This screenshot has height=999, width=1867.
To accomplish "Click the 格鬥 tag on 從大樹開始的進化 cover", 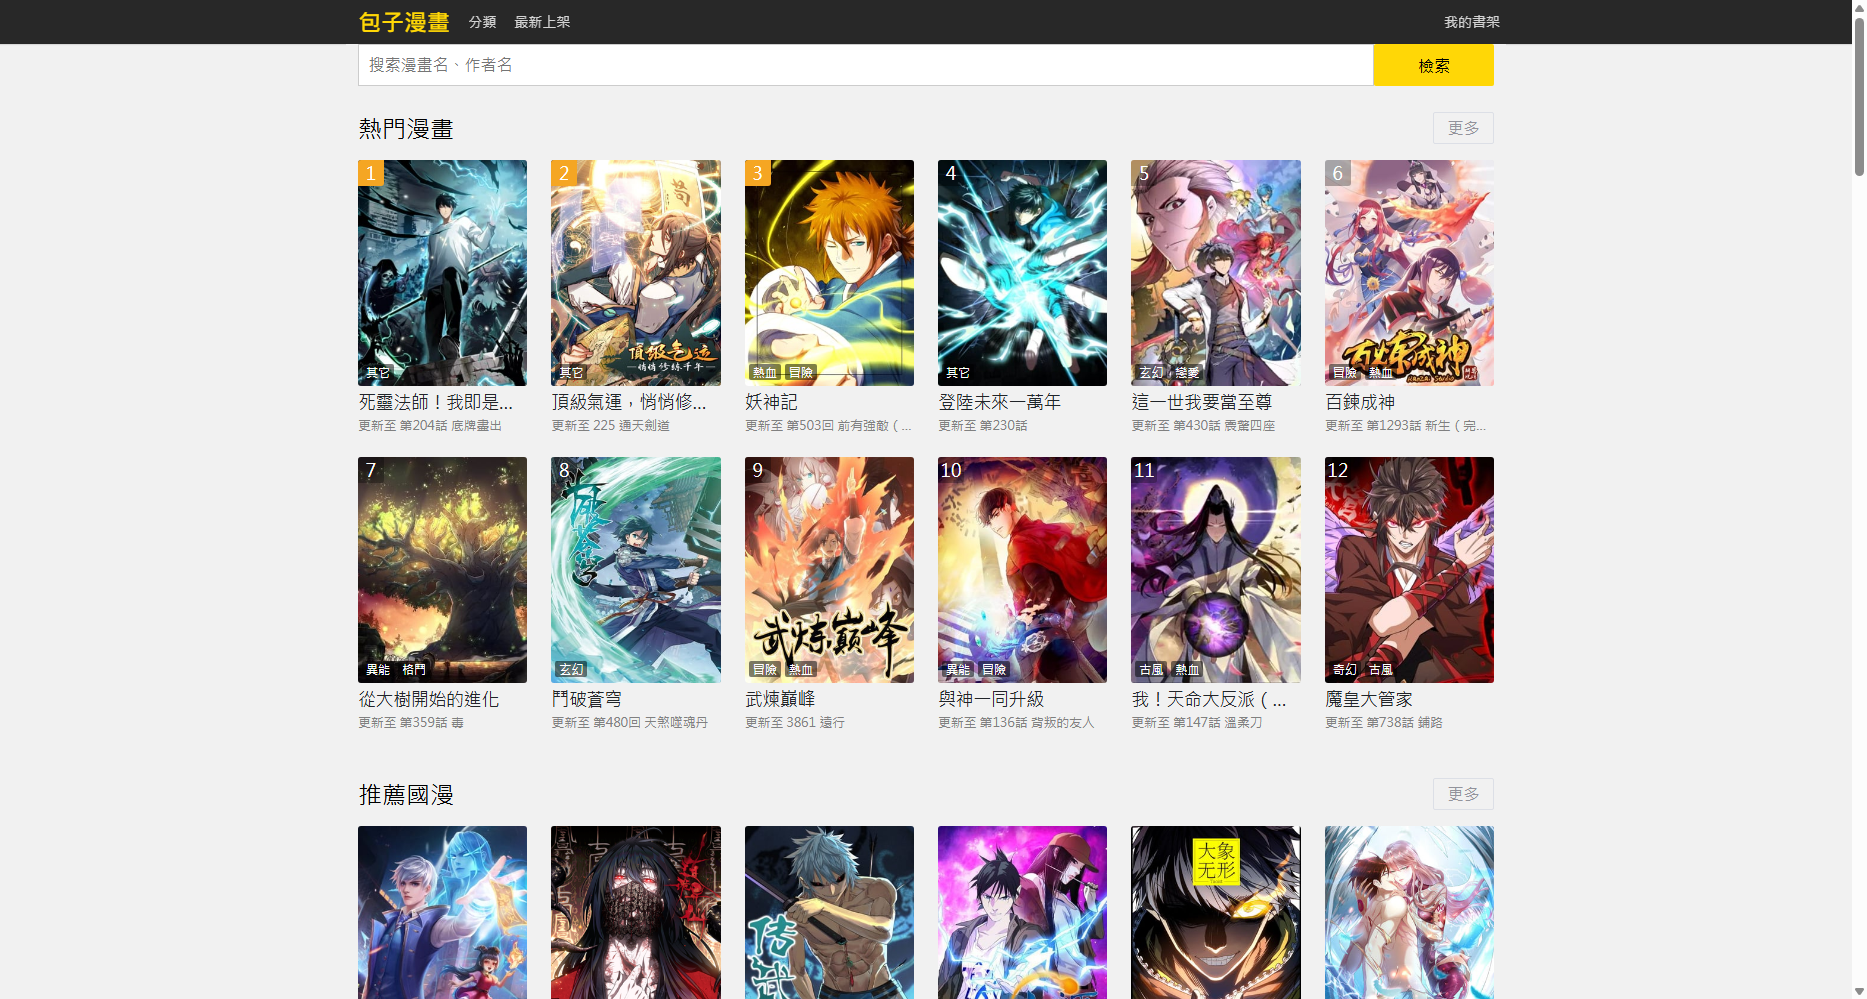I will coord(414,669).
